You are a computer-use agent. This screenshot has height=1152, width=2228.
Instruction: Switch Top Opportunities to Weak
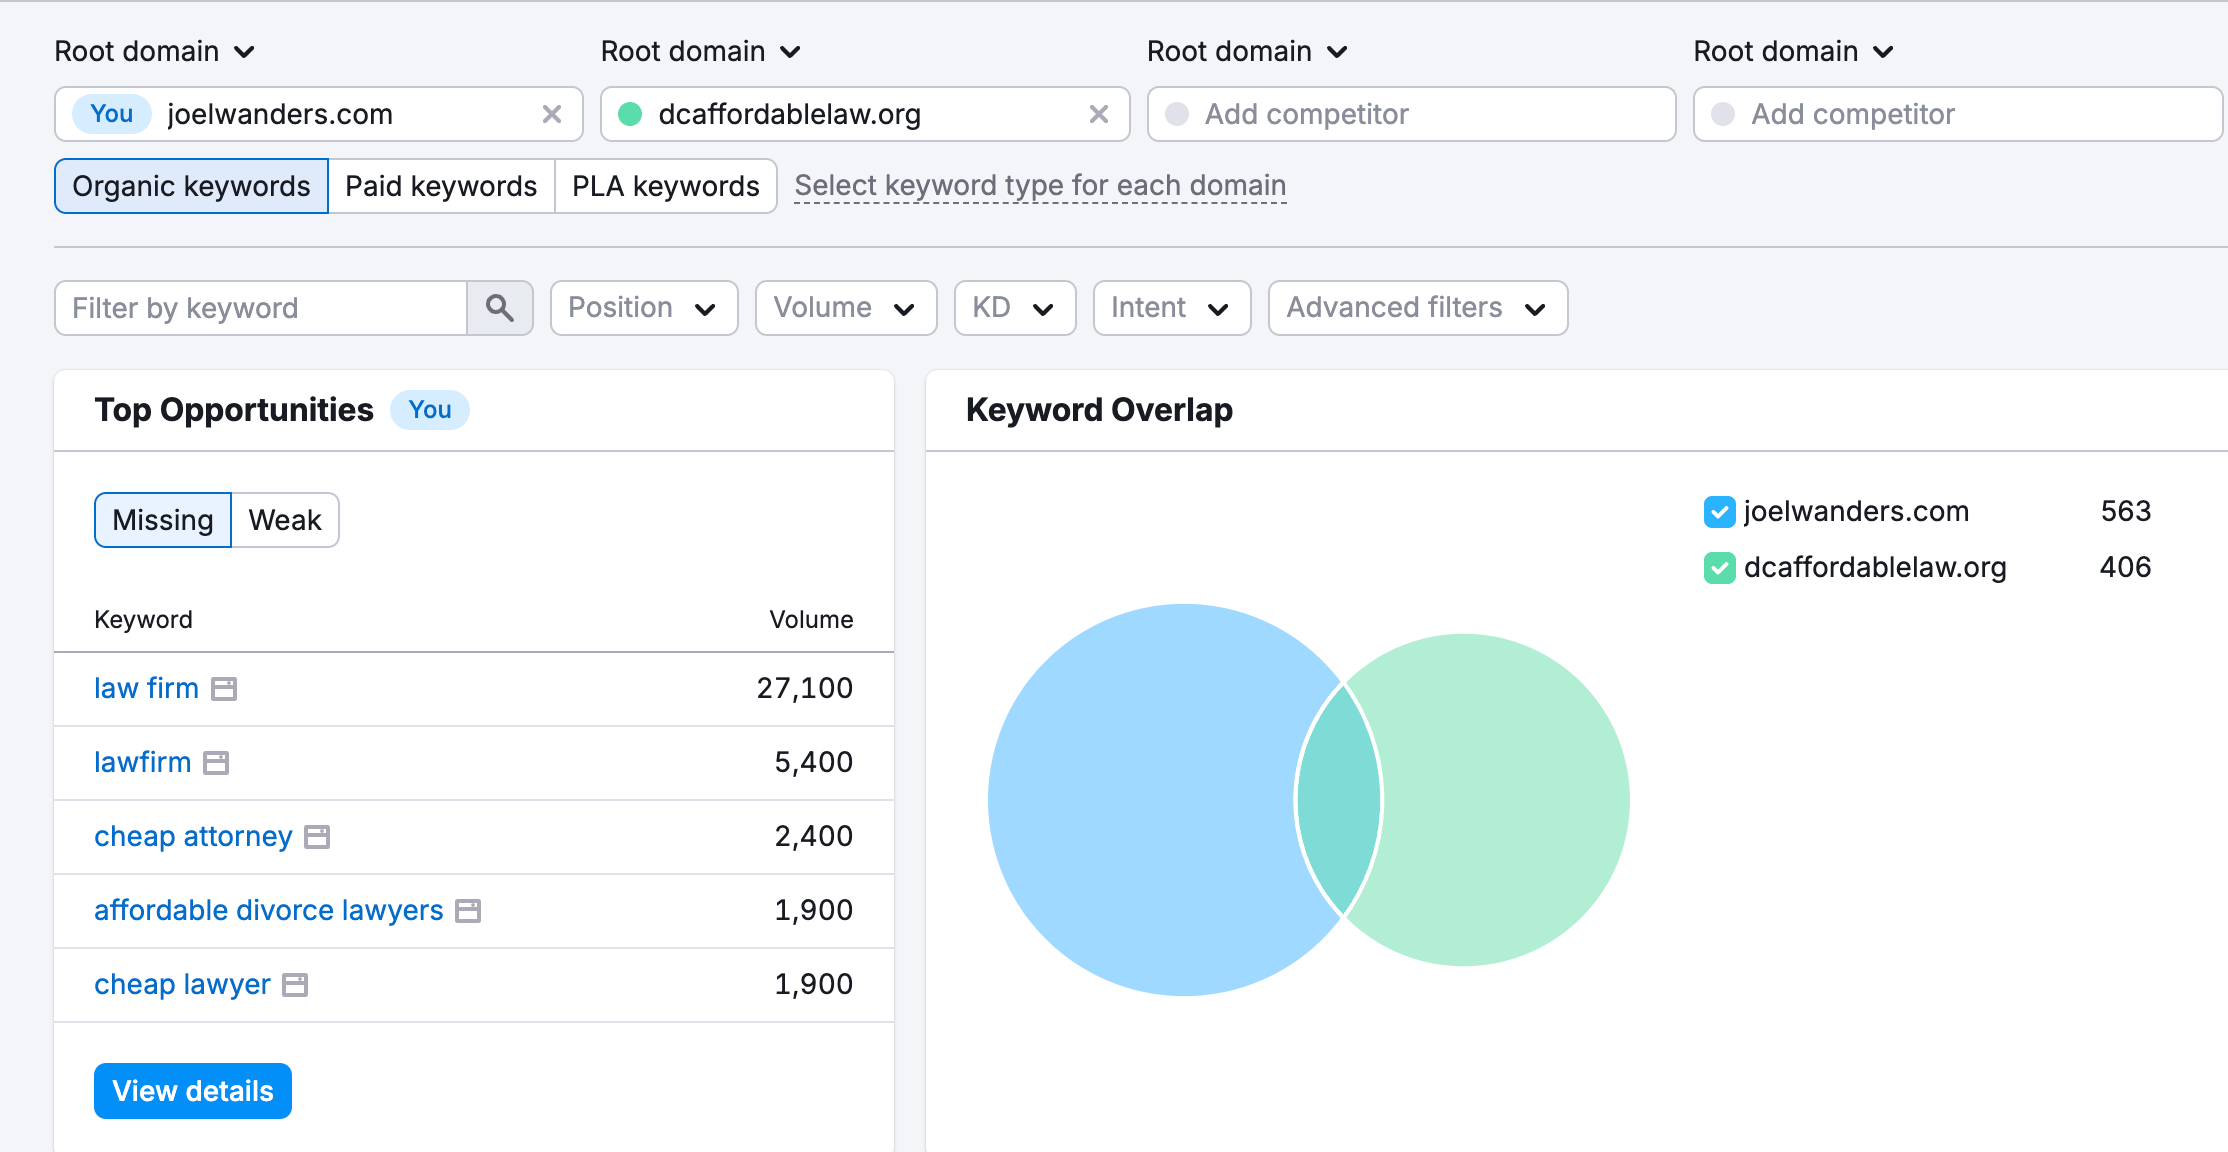(285, 520)
